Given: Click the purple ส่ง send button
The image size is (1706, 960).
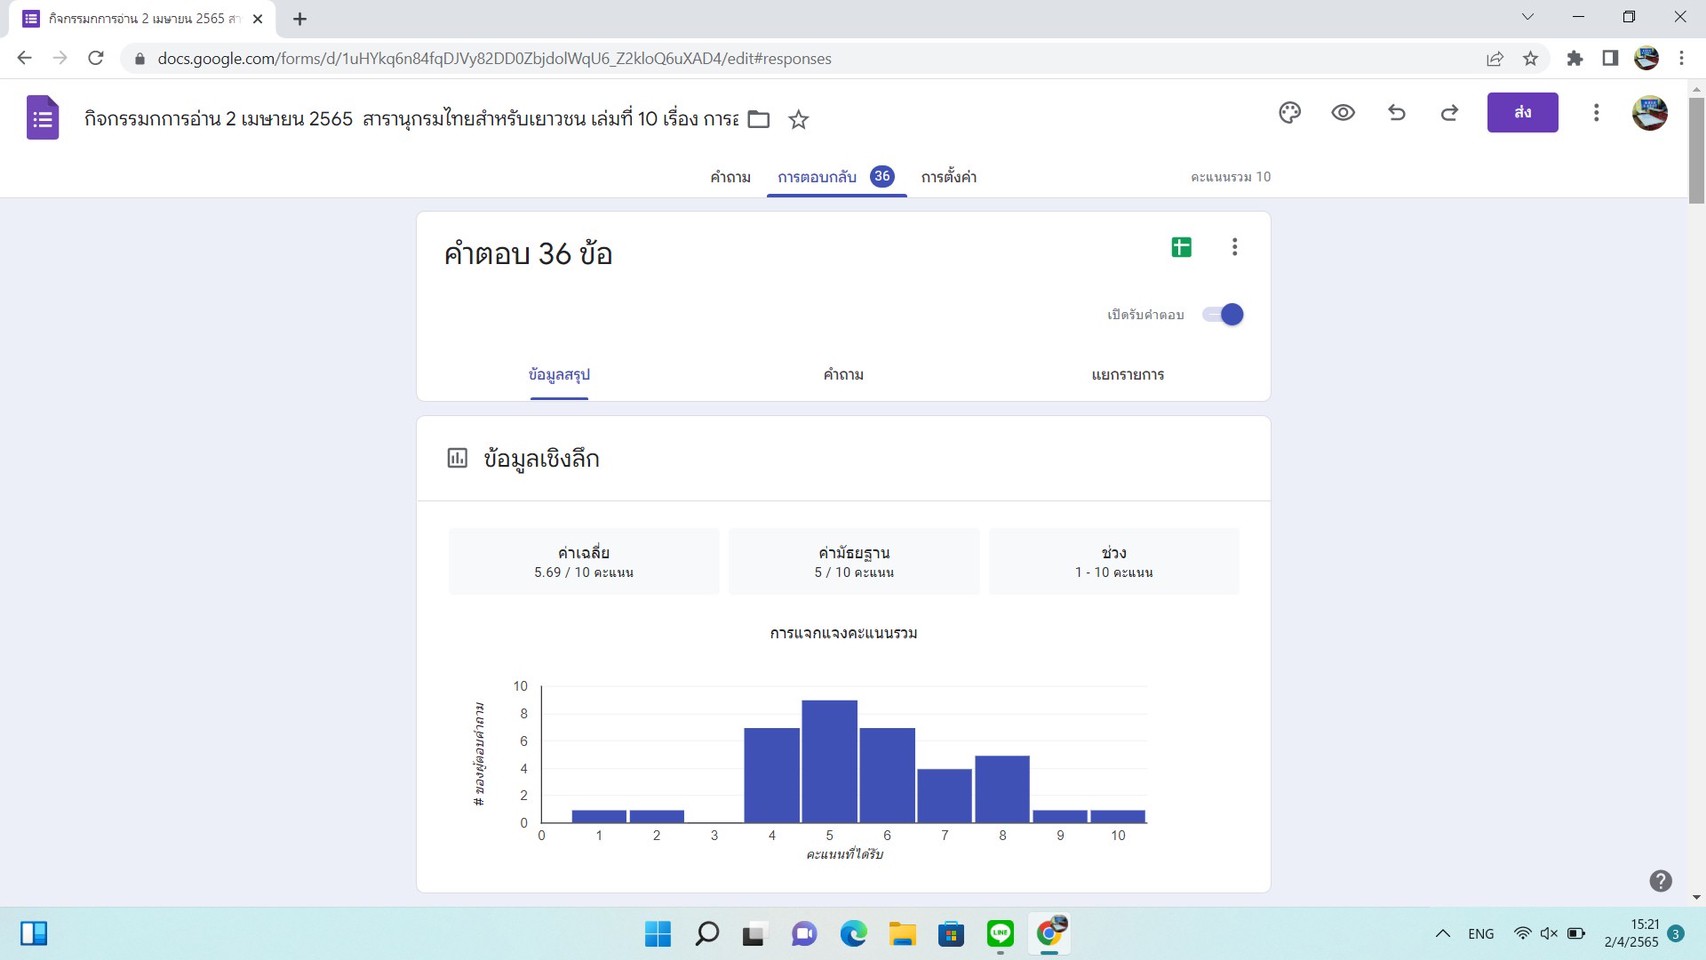Looking at the screenshot, I should (x=1522, y=113).
